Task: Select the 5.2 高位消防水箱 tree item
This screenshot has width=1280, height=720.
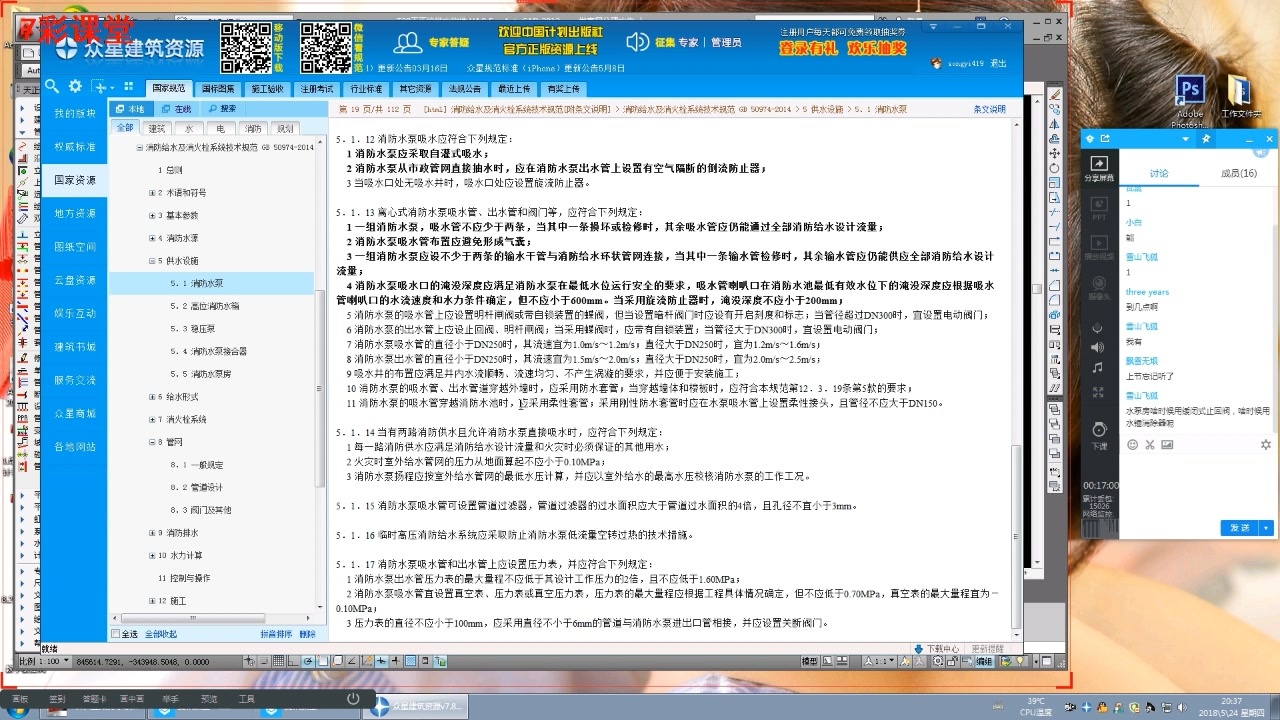Action: (204, 306)
